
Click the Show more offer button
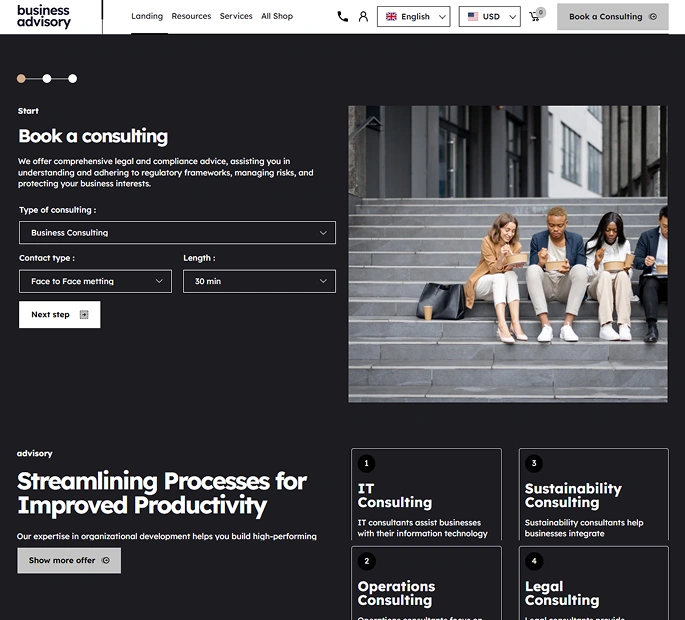point(69,561)
